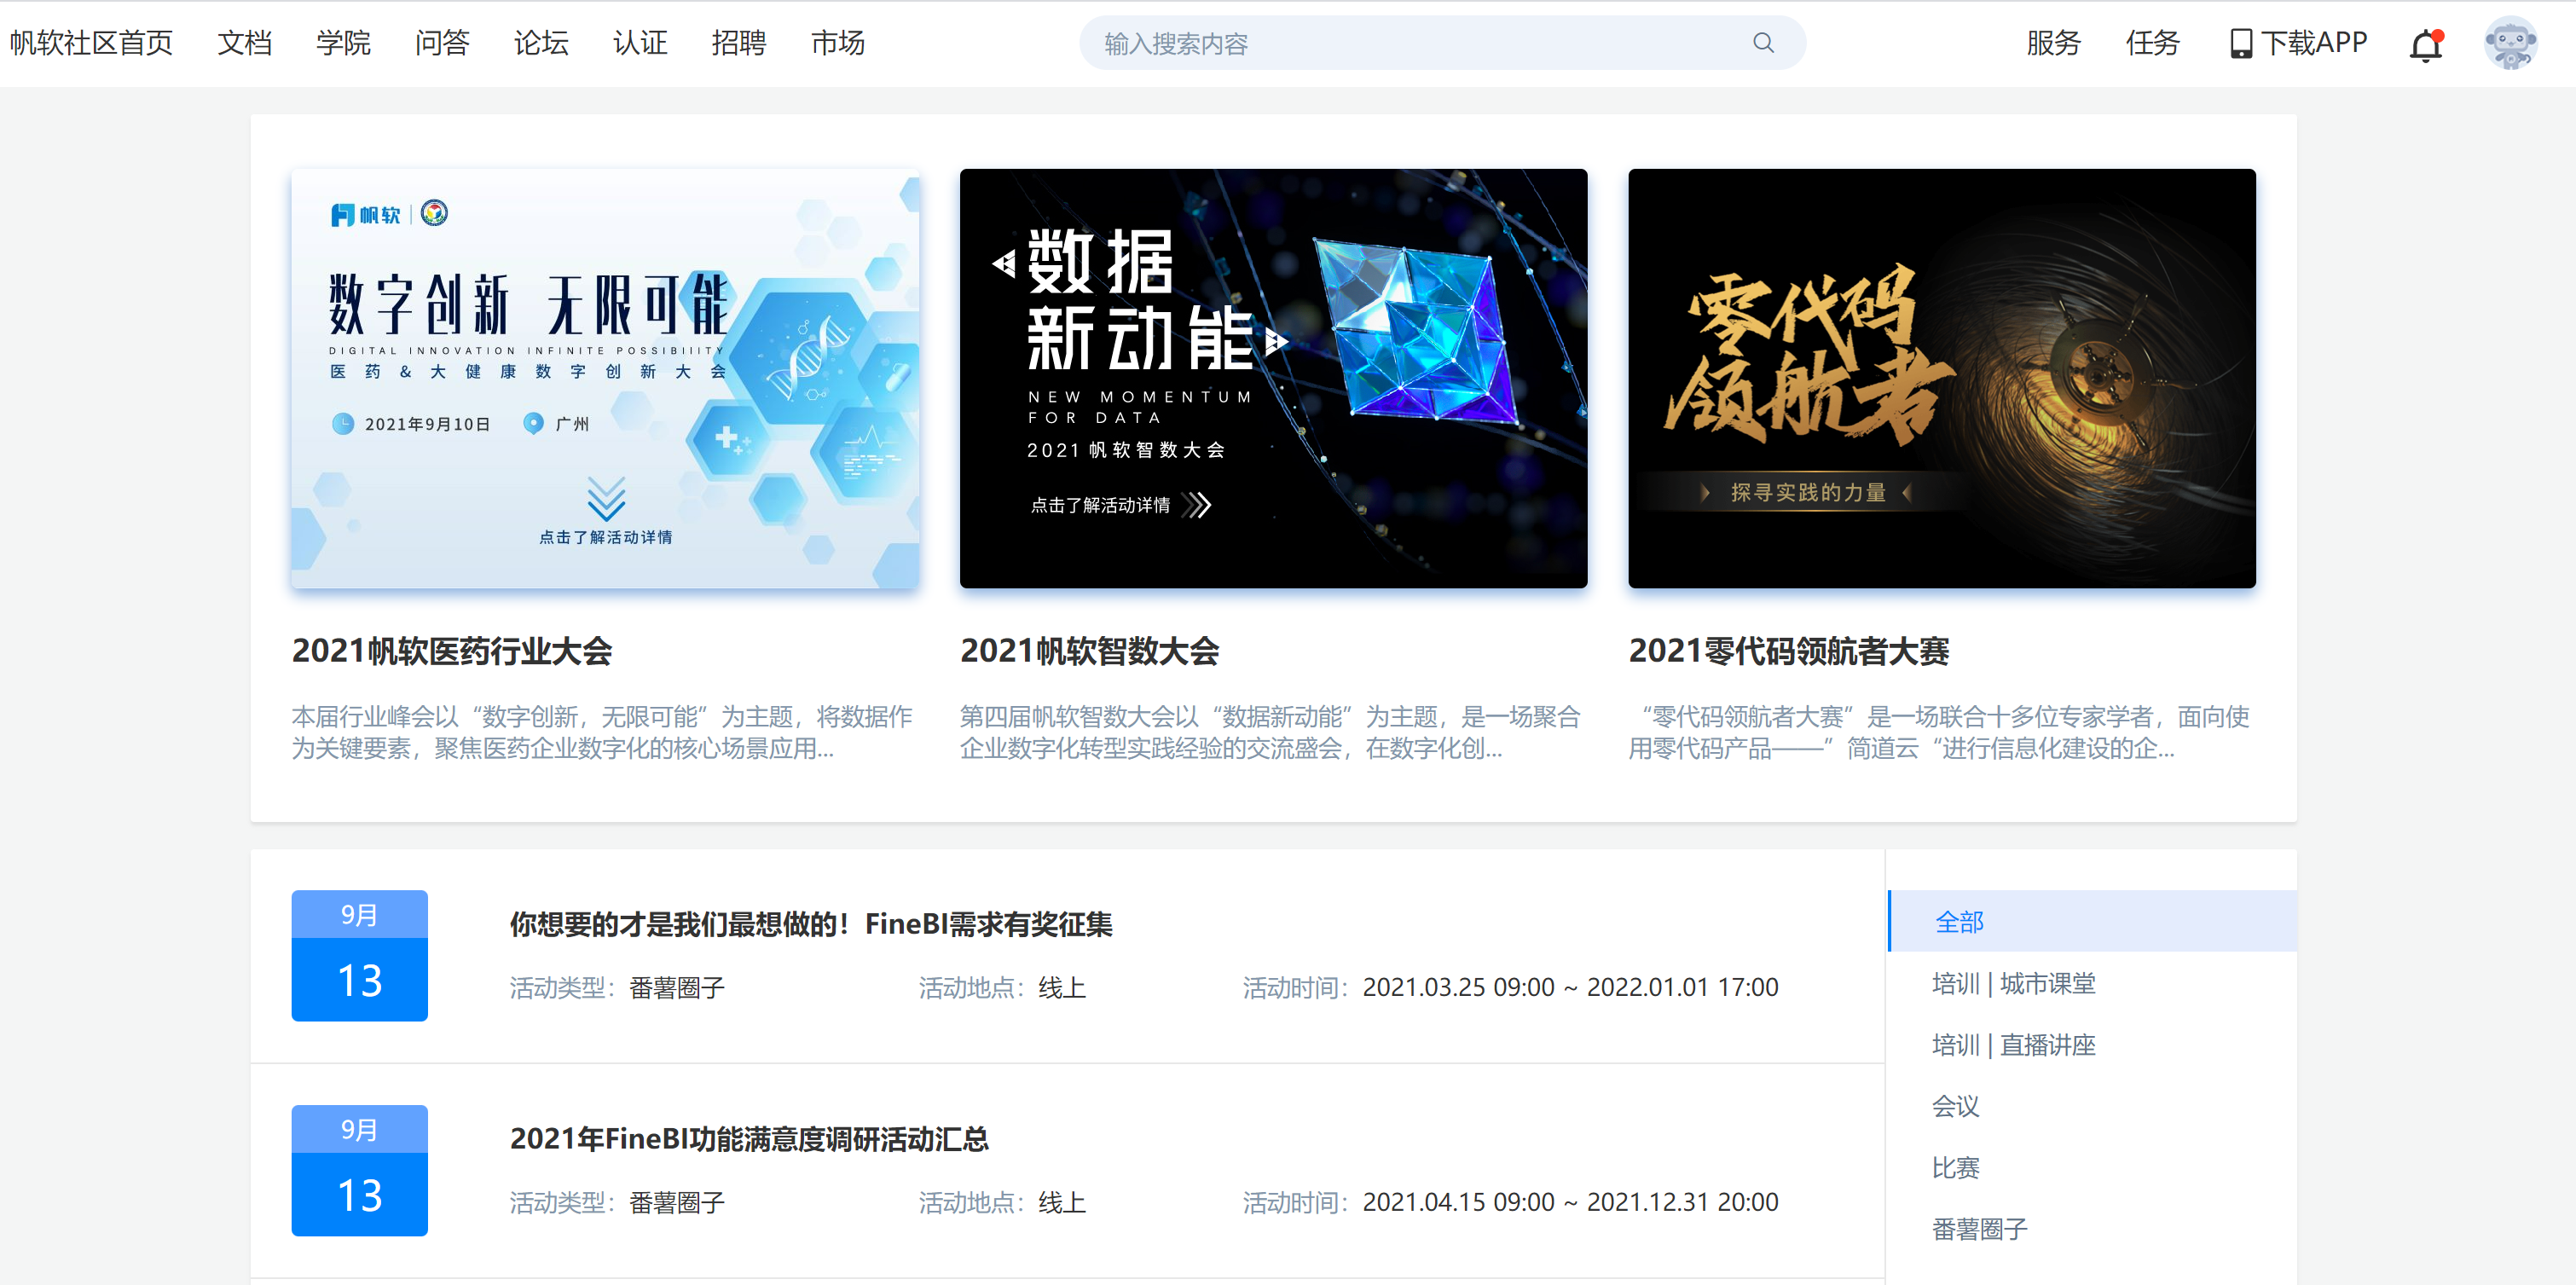Open the notification bell icon
This screenshot has width=2576, height=1285.
pos(2425,46)
